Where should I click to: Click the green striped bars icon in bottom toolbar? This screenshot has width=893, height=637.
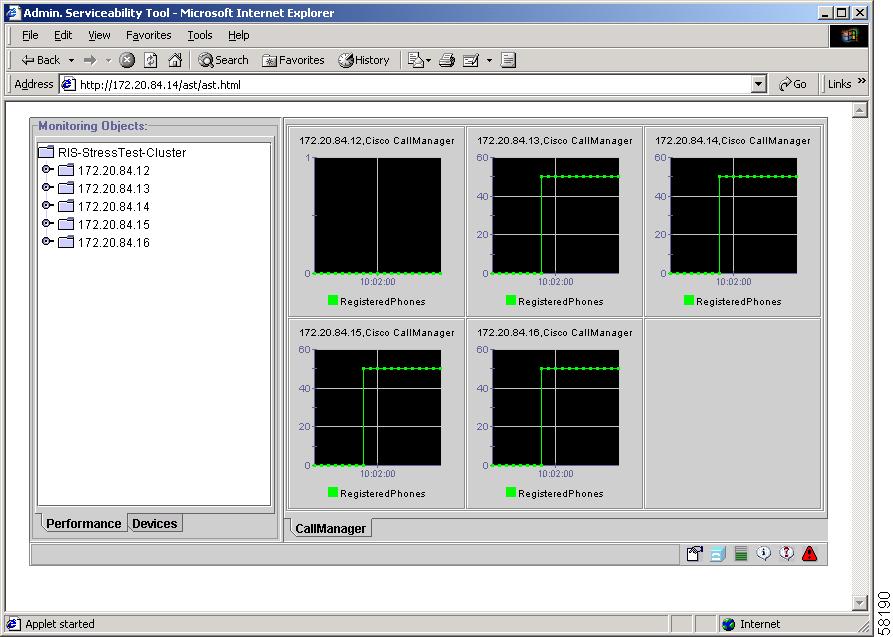click(741, 553)
